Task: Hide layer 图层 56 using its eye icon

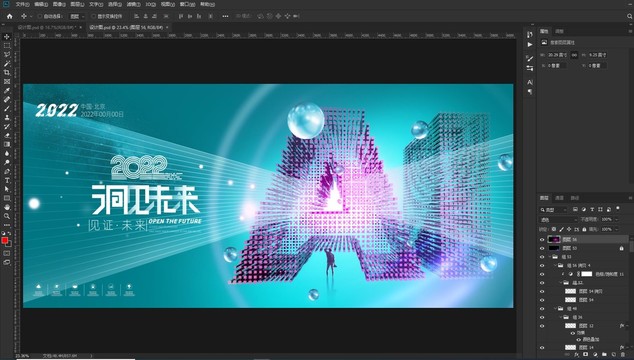Action: [x=542, y=239]
